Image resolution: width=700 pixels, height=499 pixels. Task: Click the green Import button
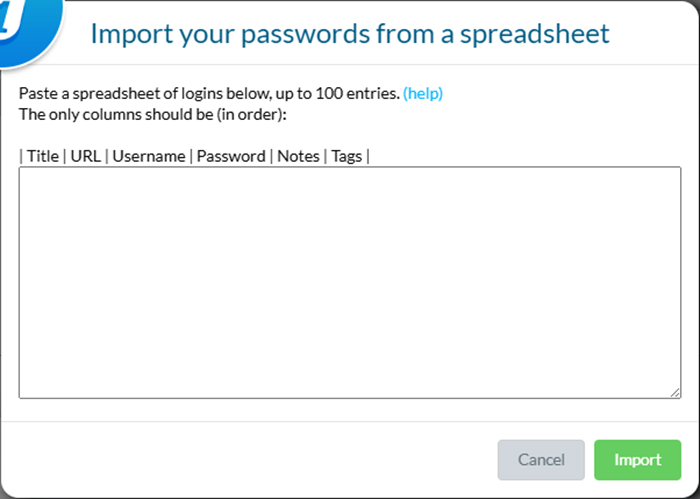[x=638, y=460]
